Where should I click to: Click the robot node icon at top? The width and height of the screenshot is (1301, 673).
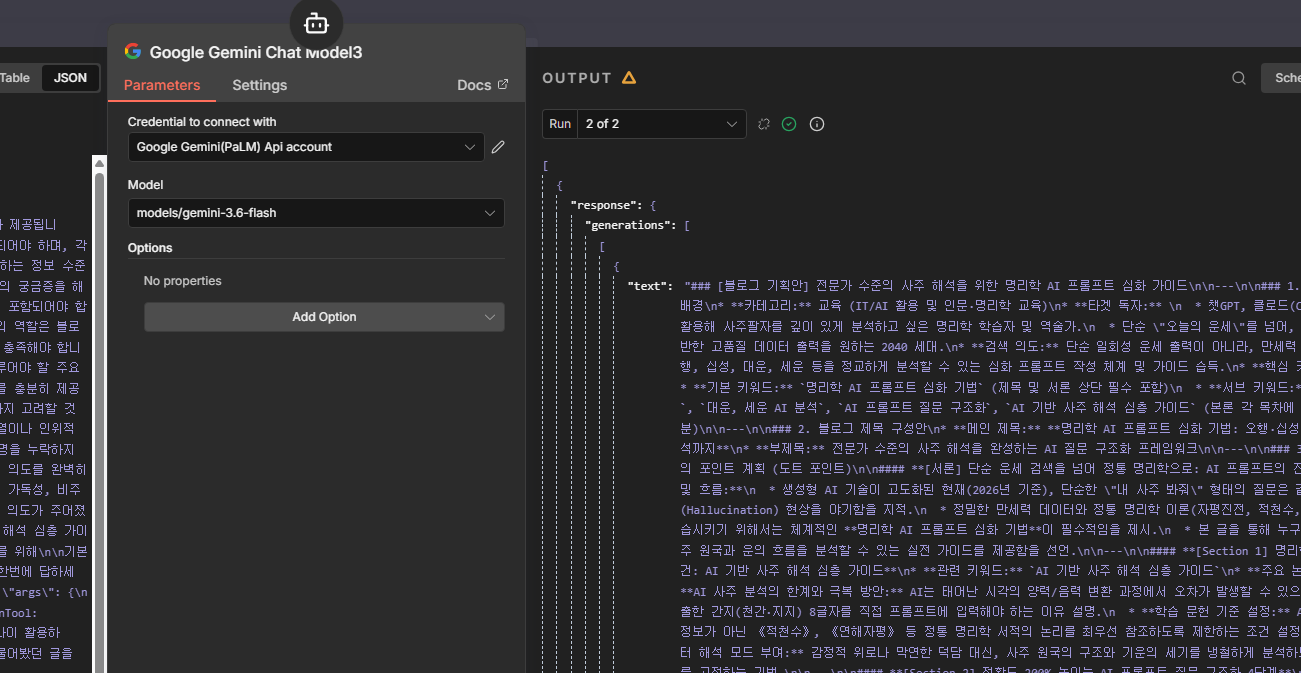pyautogui.click(x=316, y=22)
